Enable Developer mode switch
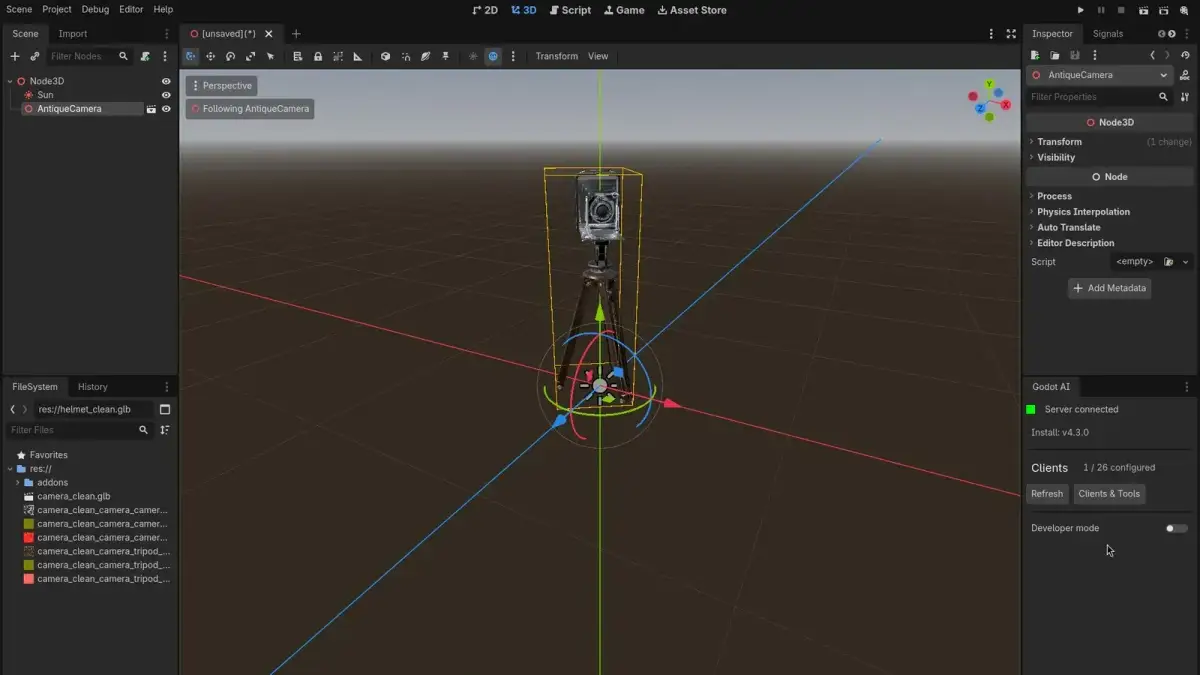The image size is (1200, 675). pos(1177,528)
